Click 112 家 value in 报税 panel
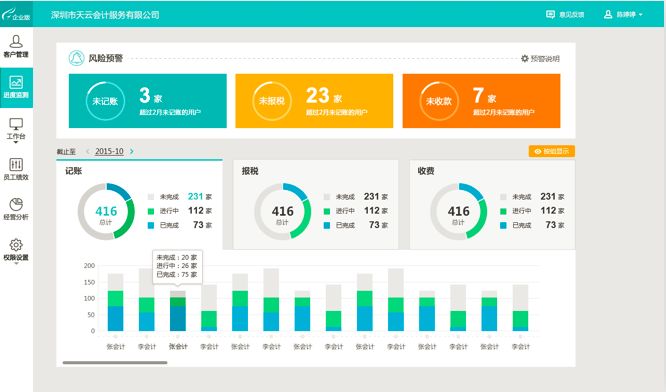 [x=376, y=211]
